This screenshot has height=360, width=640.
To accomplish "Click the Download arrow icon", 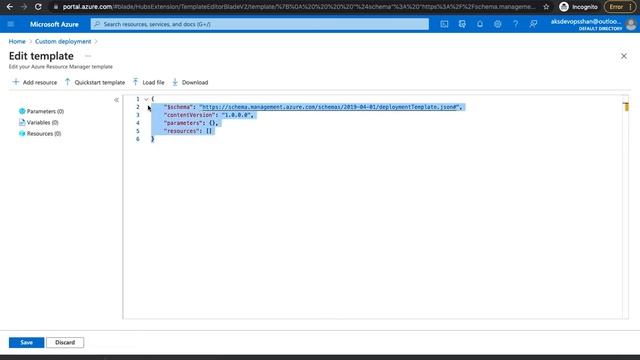I will tap(175, 82).
